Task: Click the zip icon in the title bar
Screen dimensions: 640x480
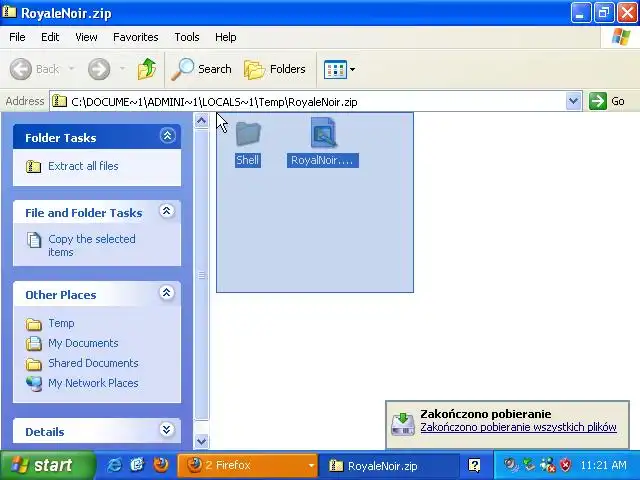Action: pyautogui.click(x=9, y=12)
